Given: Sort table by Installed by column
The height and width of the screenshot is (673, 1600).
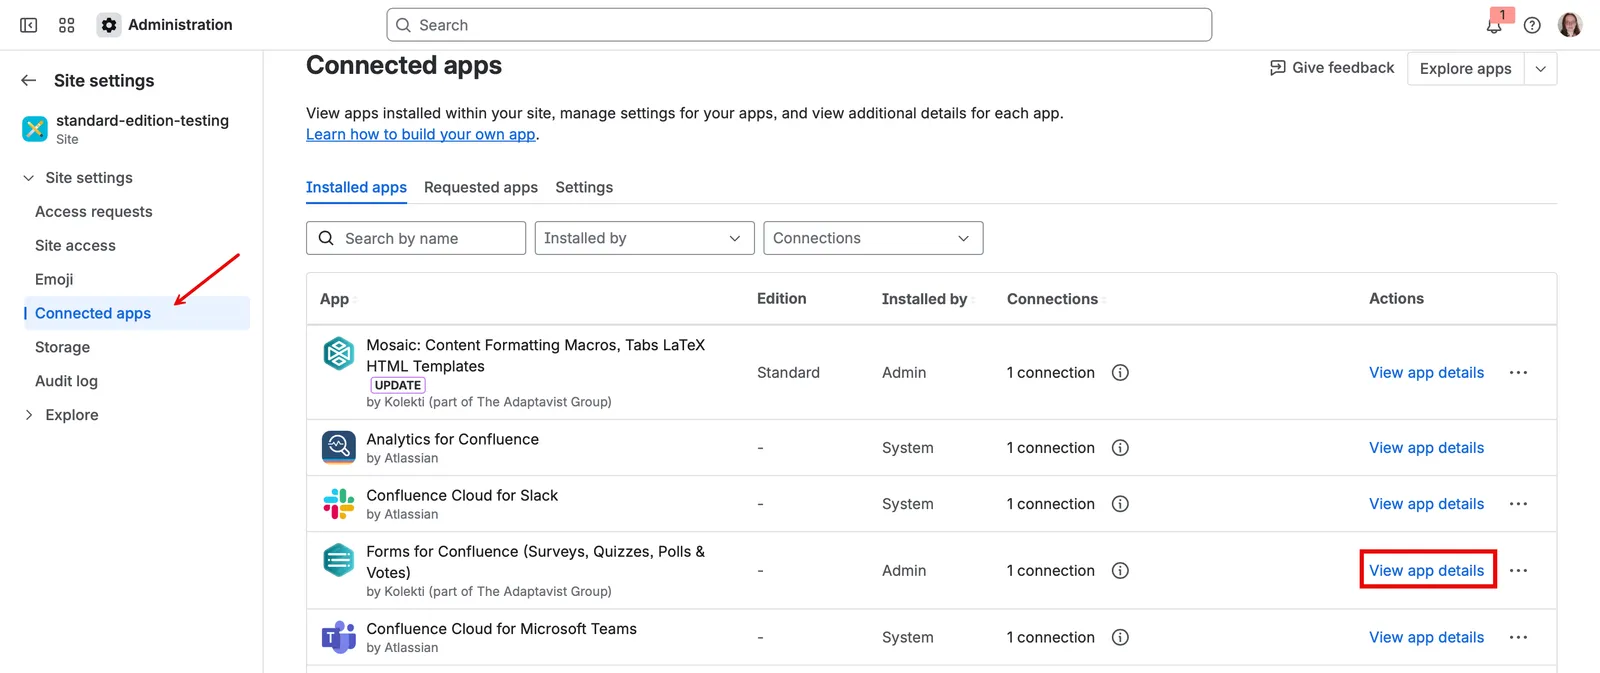Looking at the screenshot, I should [929, 299].
